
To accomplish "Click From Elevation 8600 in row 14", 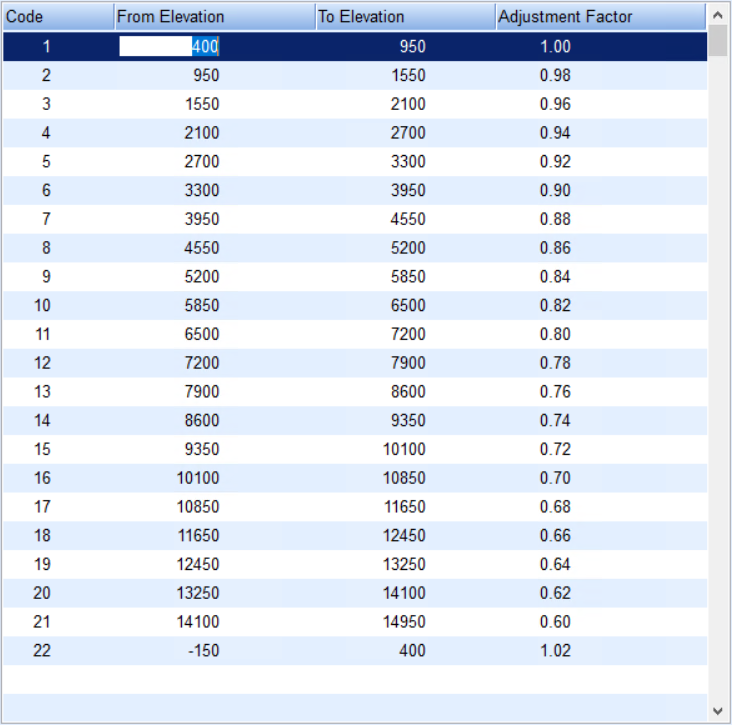I will click(202, 420).
